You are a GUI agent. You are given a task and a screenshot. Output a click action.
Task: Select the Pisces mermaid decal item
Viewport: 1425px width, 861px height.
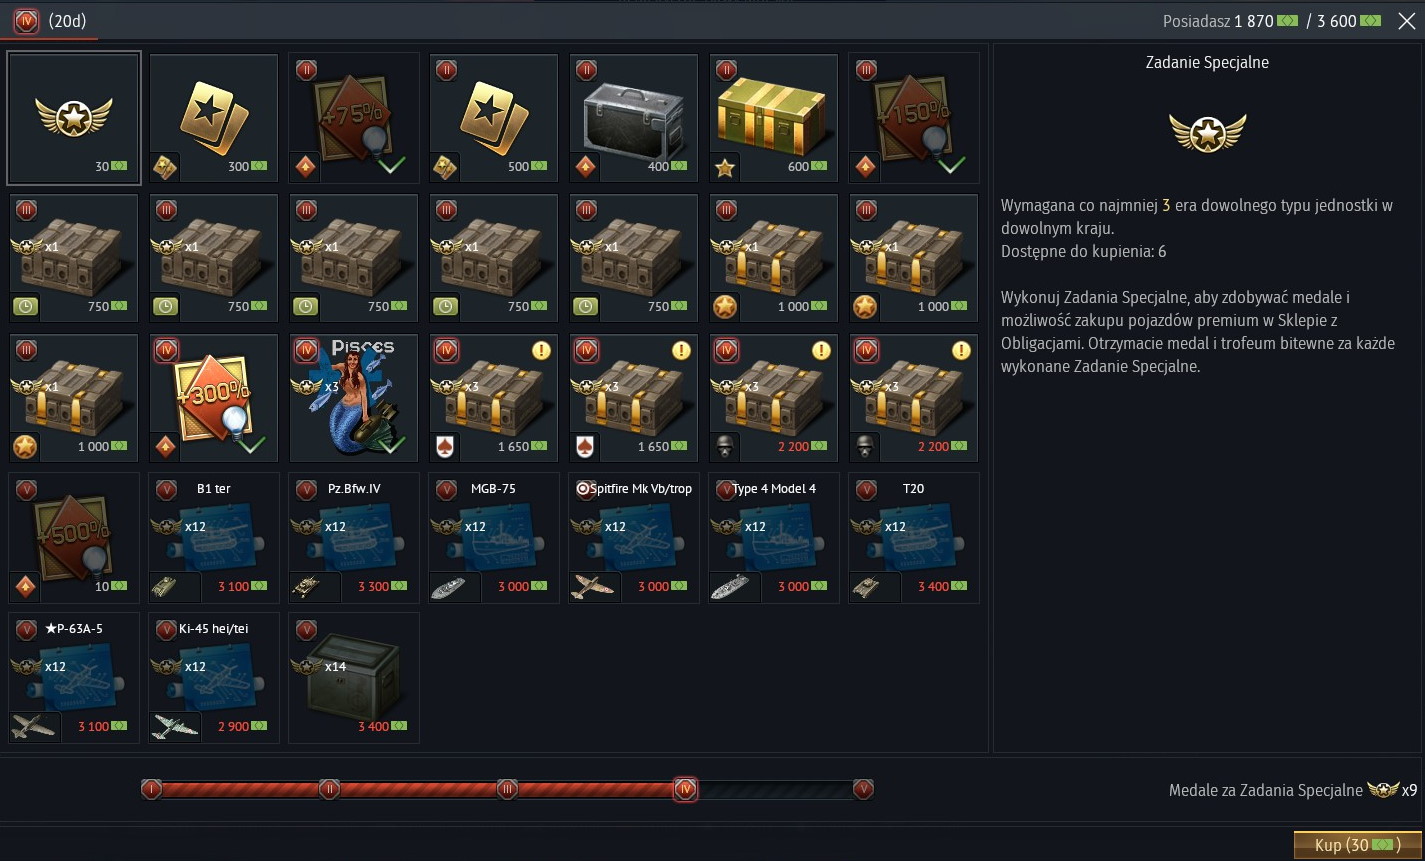coord(354,398)
